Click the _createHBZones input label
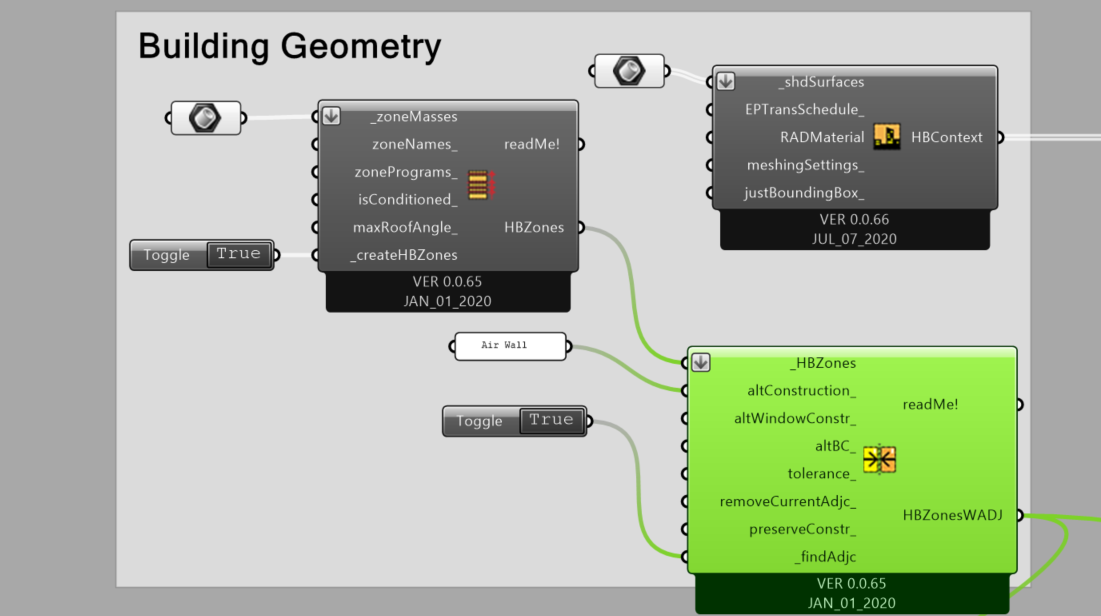 click(x=404, y=255)
